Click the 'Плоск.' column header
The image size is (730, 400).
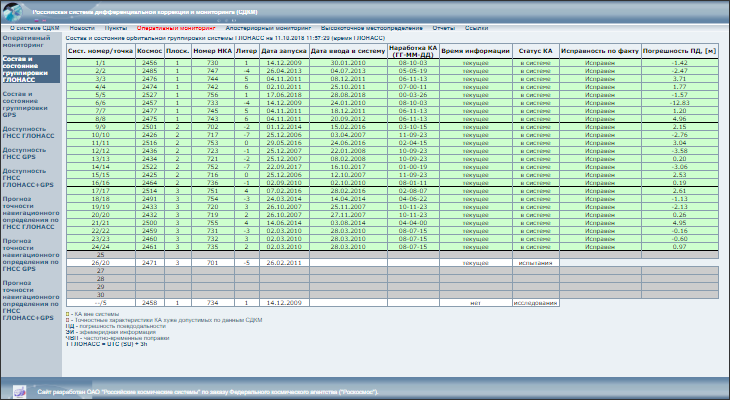[177, 51]
